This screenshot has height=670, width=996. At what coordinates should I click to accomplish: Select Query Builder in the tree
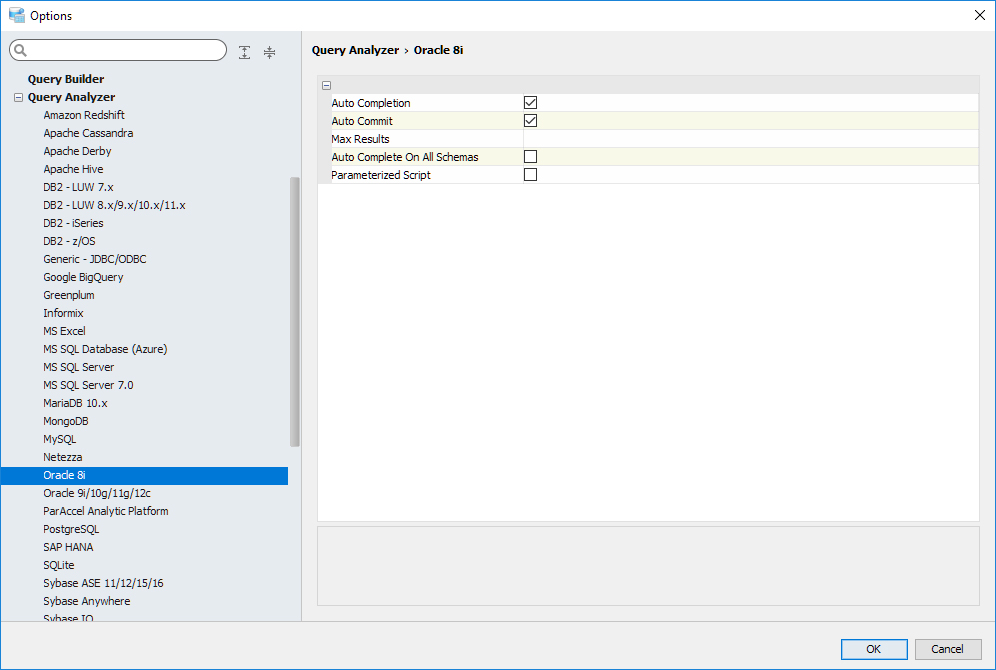point(66,79)
